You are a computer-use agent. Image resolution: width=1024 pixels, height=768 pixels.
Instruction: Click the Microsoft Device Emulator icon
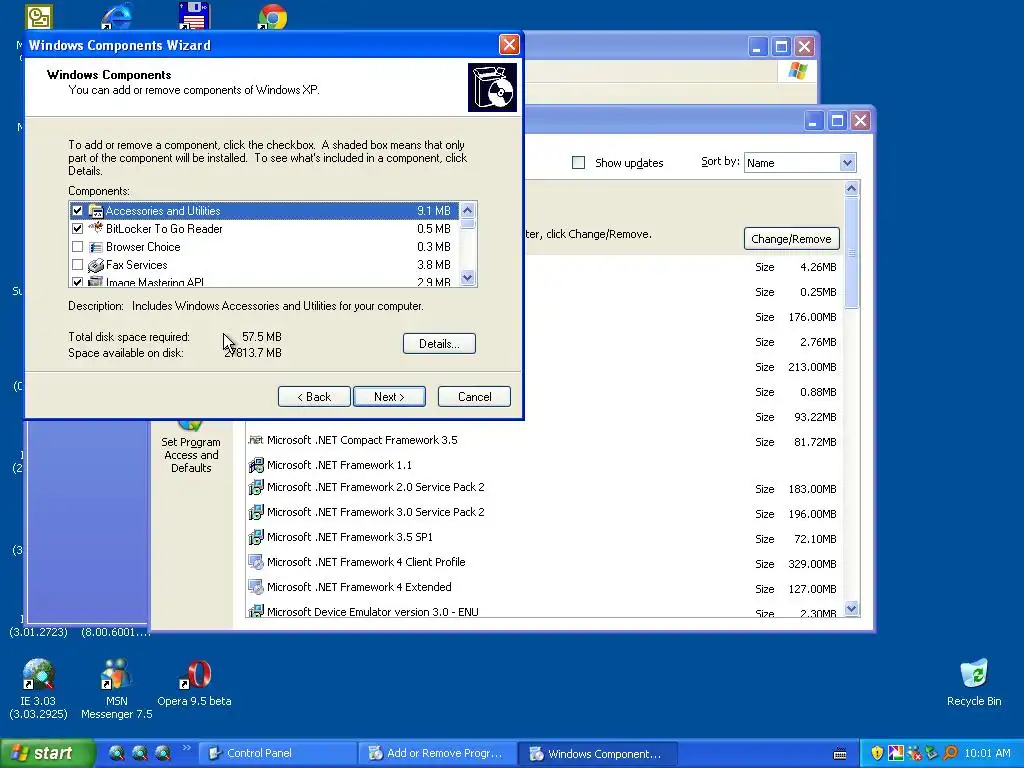(255, 611)
